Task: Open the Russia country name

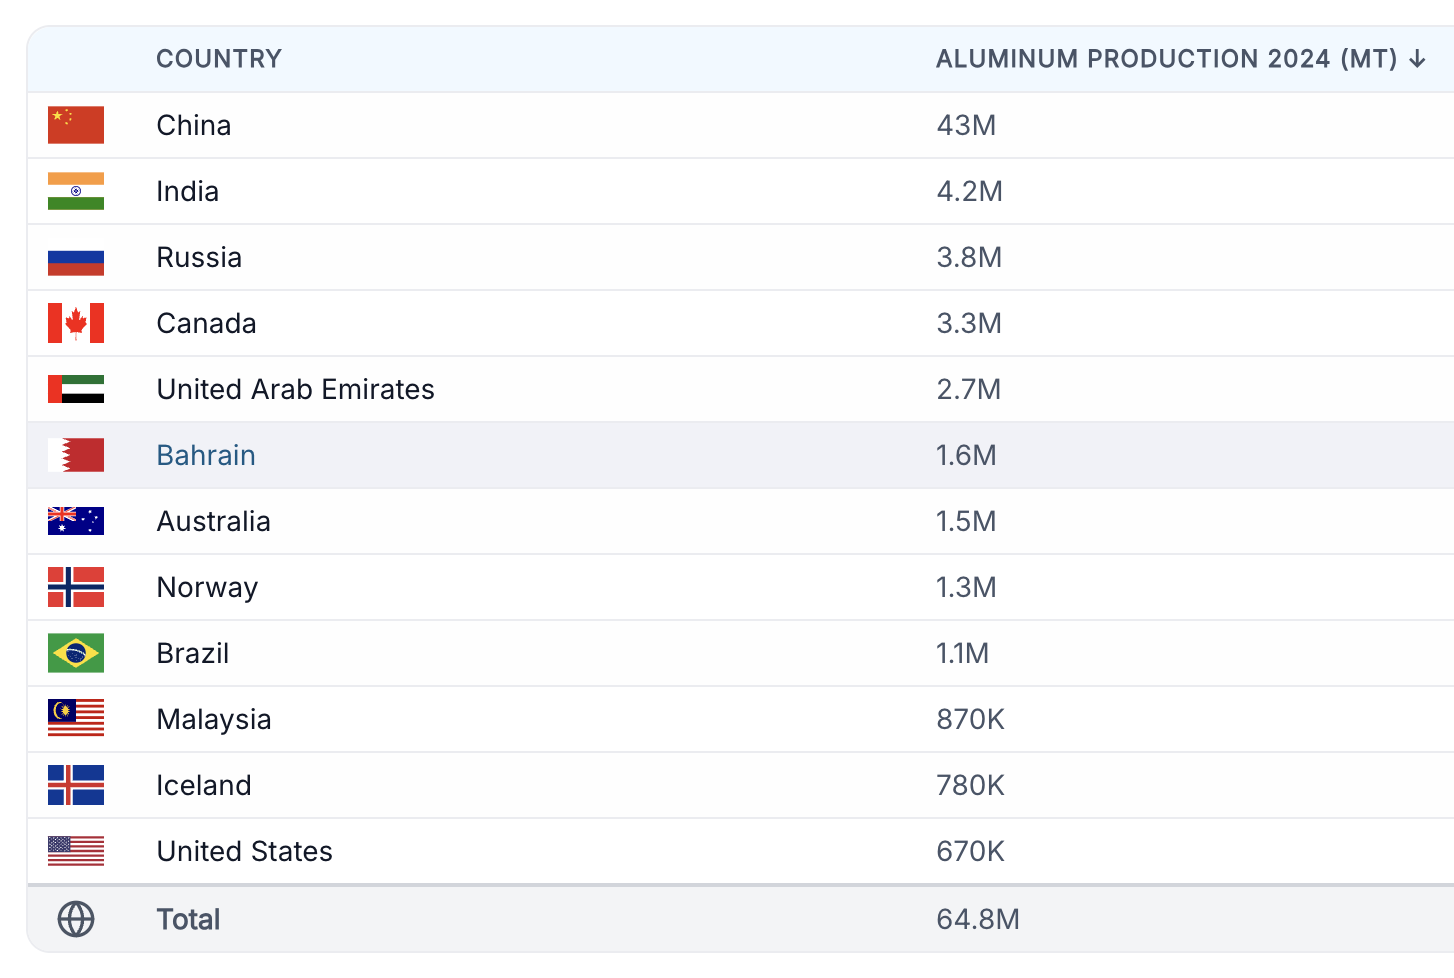Action: click(199, 257)
